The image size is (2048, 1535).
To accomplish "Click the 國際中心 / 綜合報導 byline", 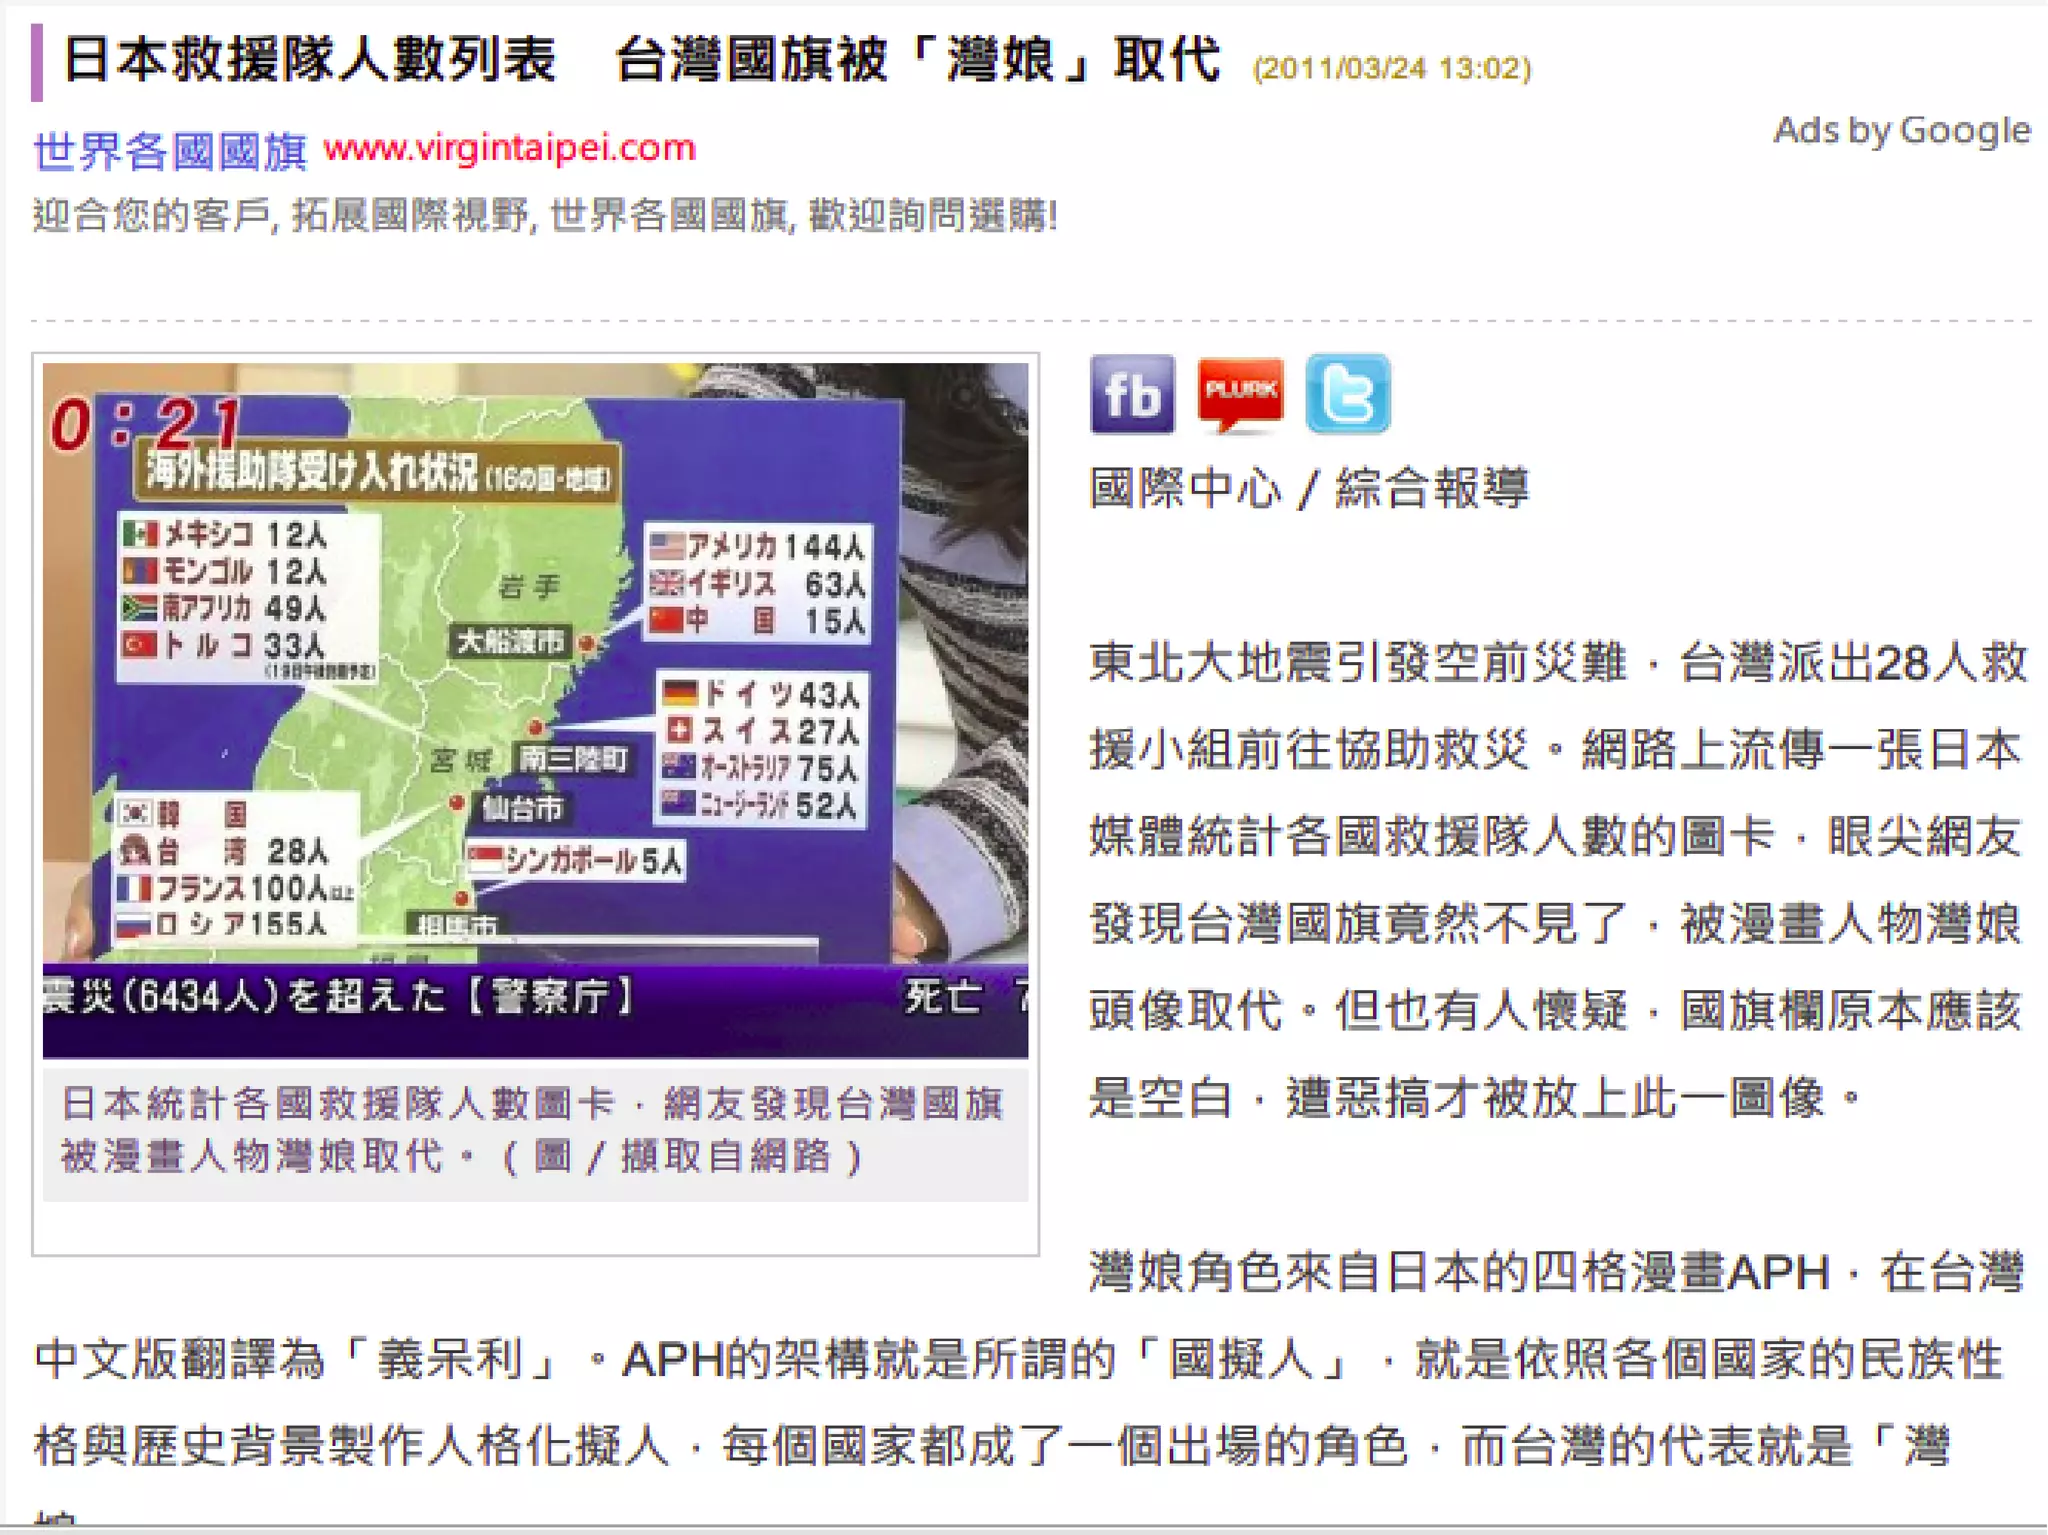I will 1308,488.
